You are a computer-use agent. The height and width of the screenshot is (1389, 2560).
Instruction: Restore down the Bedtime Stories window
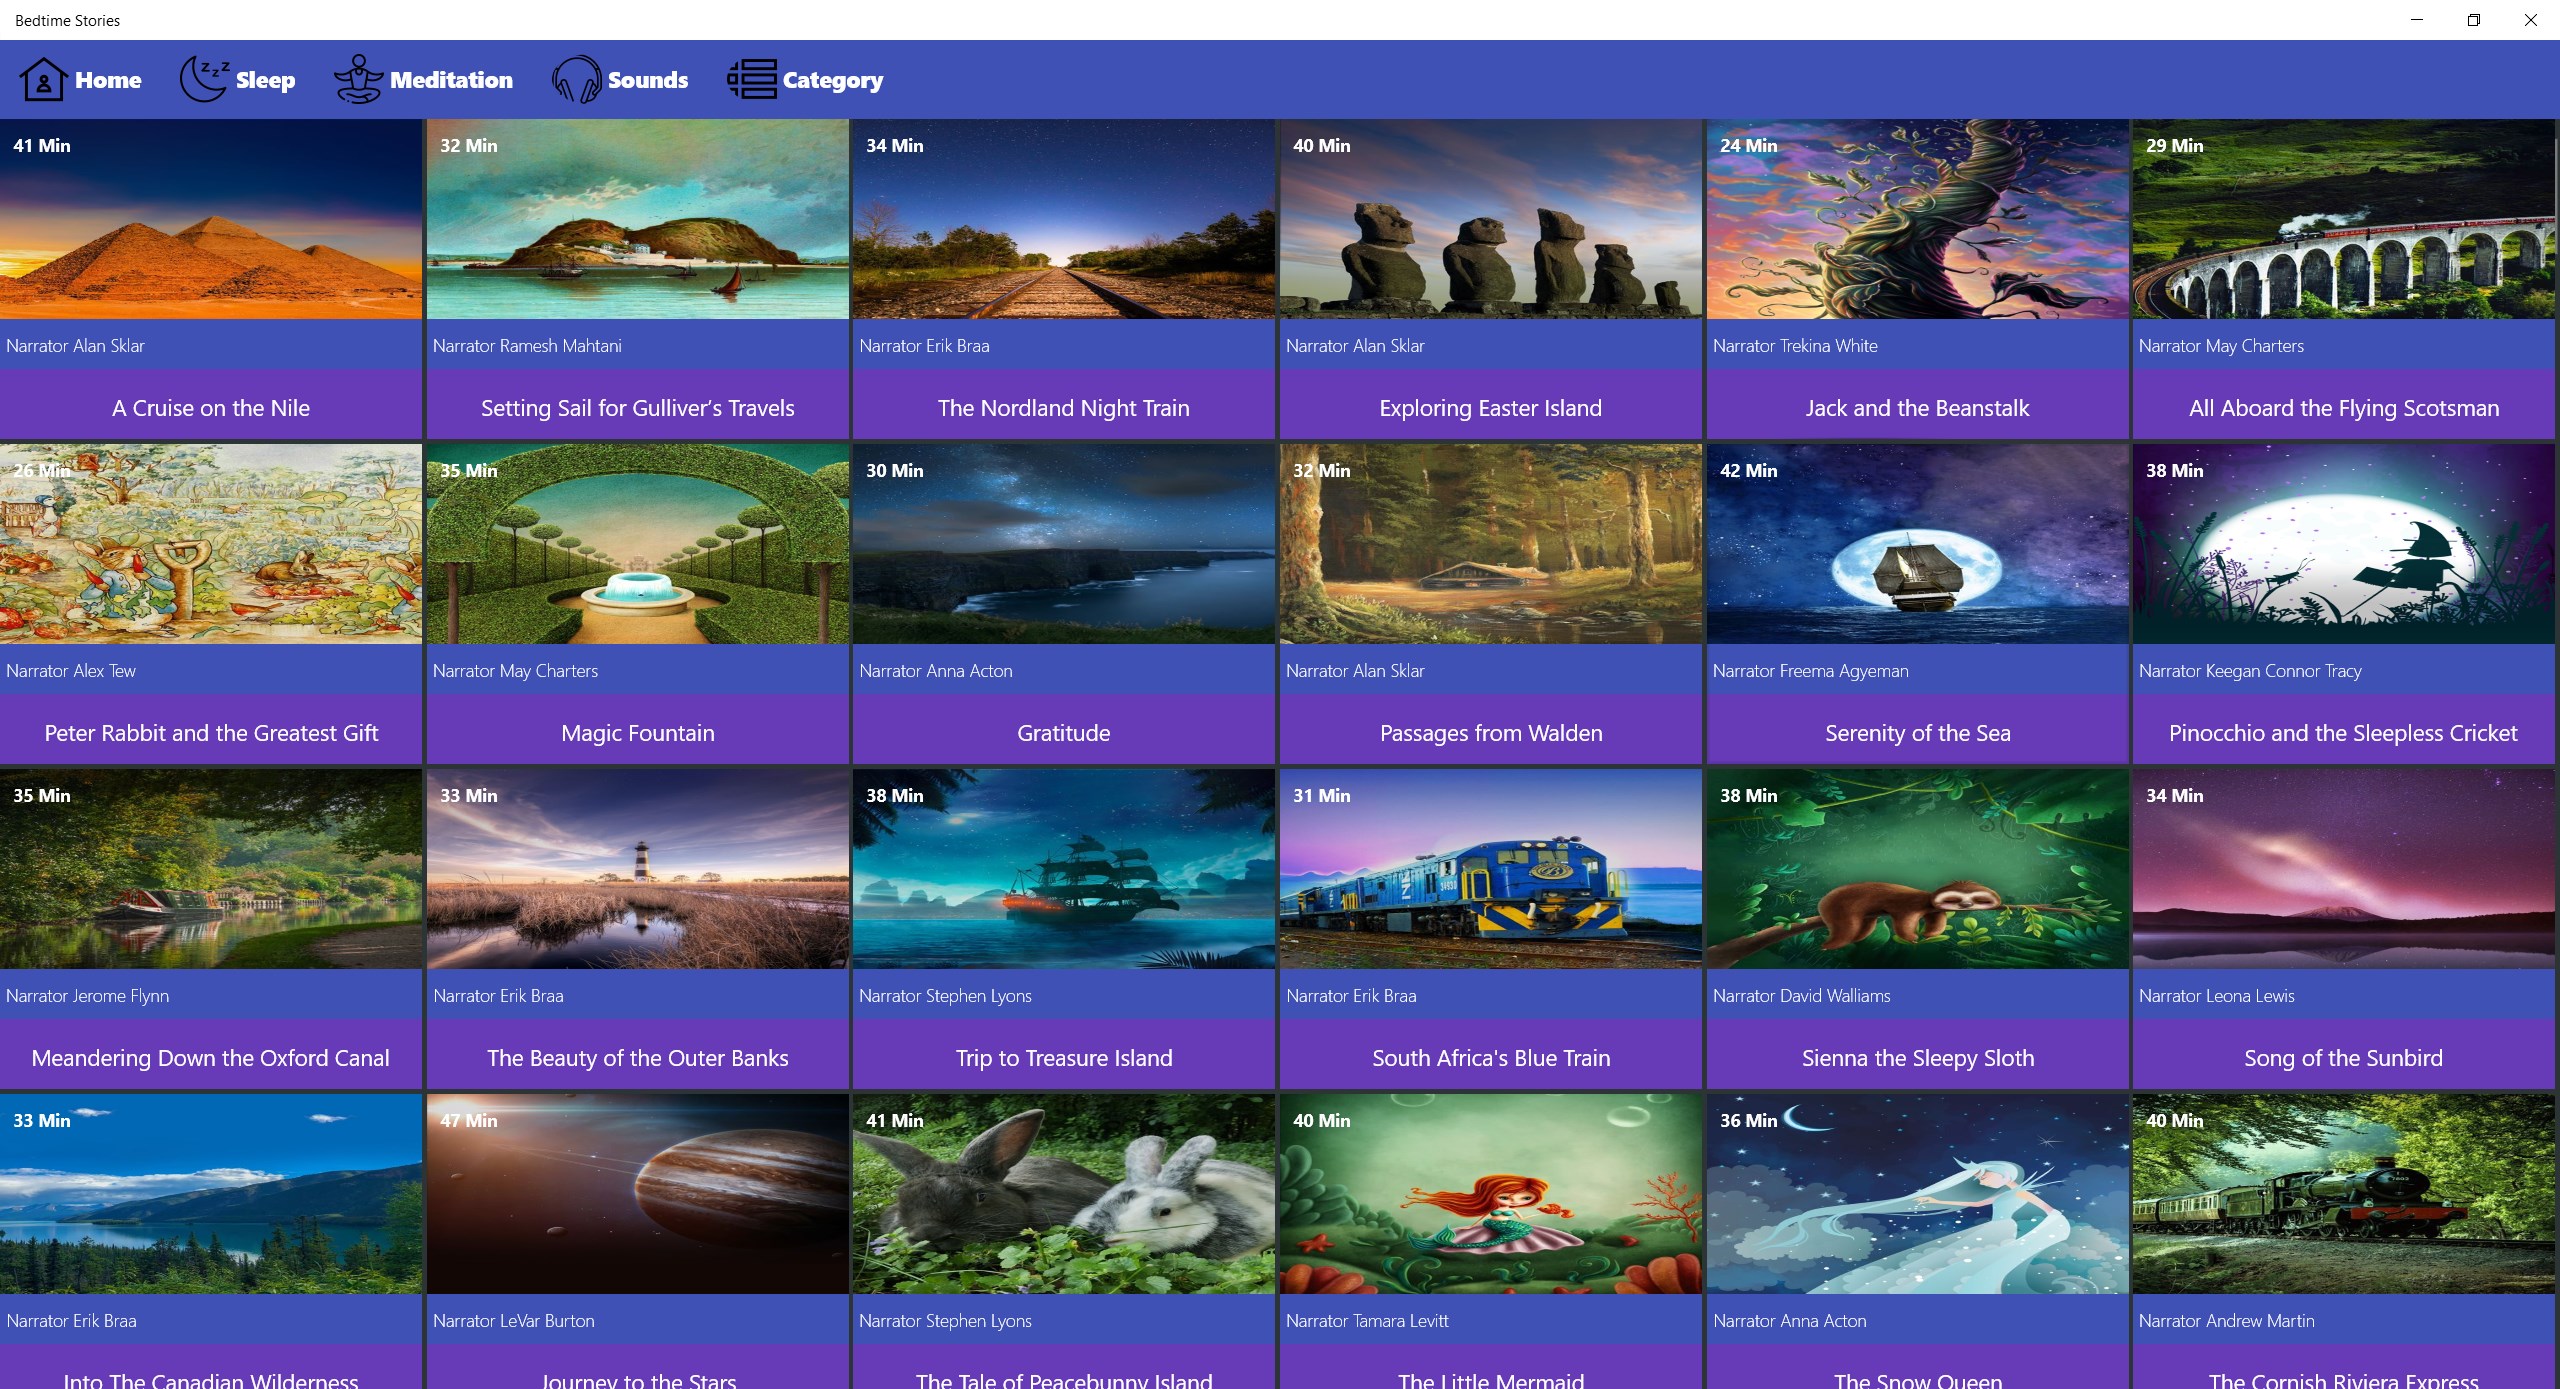coord(2473,20)
